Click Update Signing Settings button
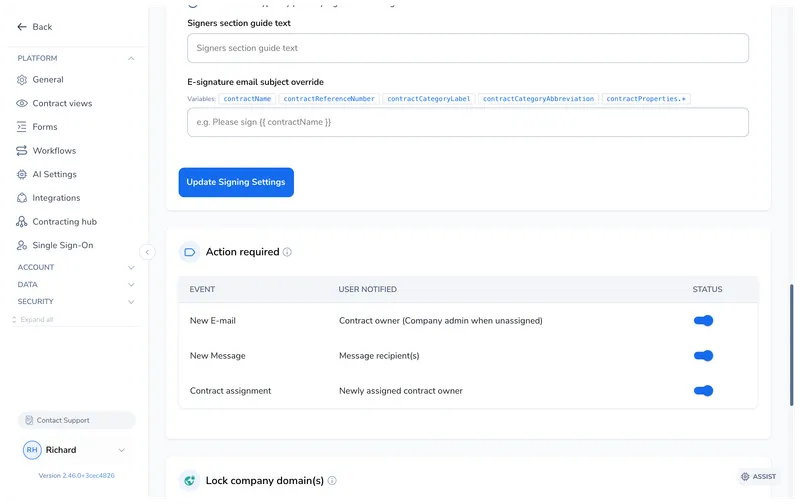Image resolution: width=800 pixels, height=504 pixels. point(236,182)
